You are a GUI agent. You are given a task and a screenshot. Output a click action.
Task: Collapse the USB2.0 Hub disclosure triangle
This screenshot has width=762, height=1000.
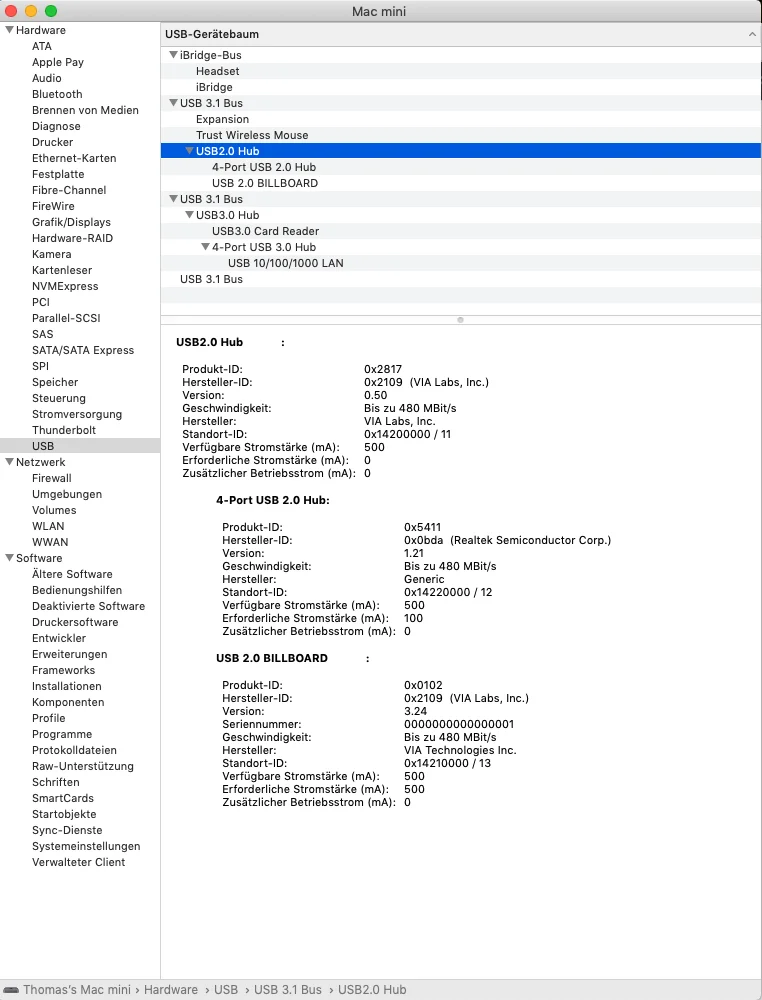pyautogui.click(x=189, y=151)
